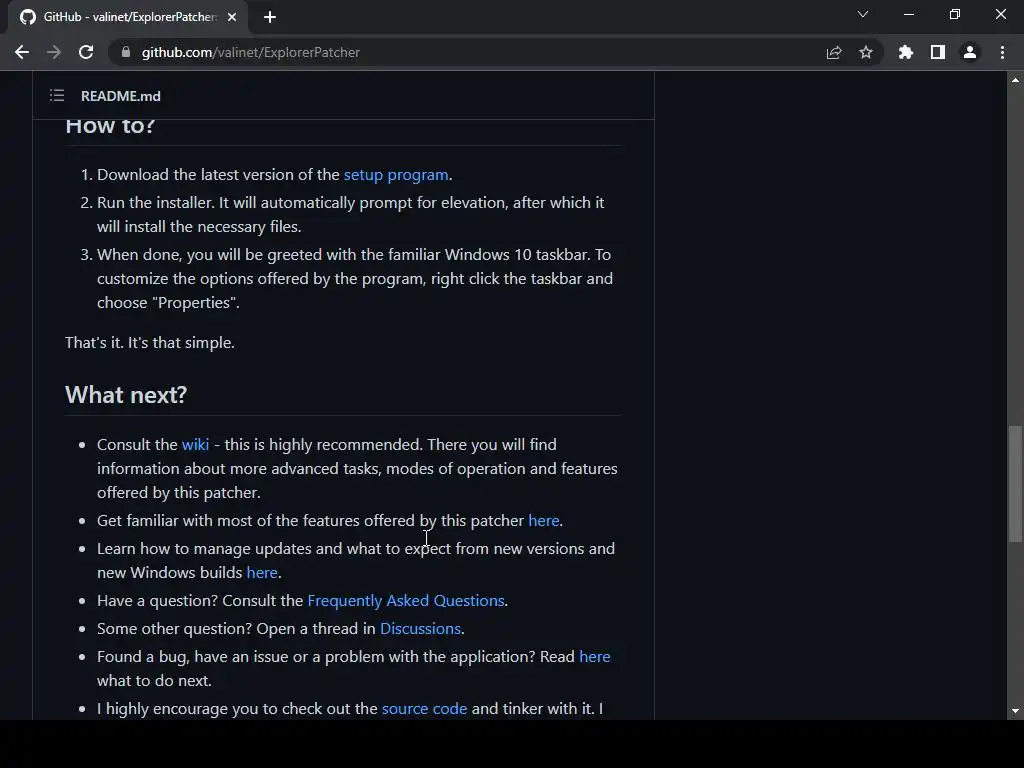Open the Extensions puzzle icon
This screenshot has width=1024, height=768.
(906, 52)
